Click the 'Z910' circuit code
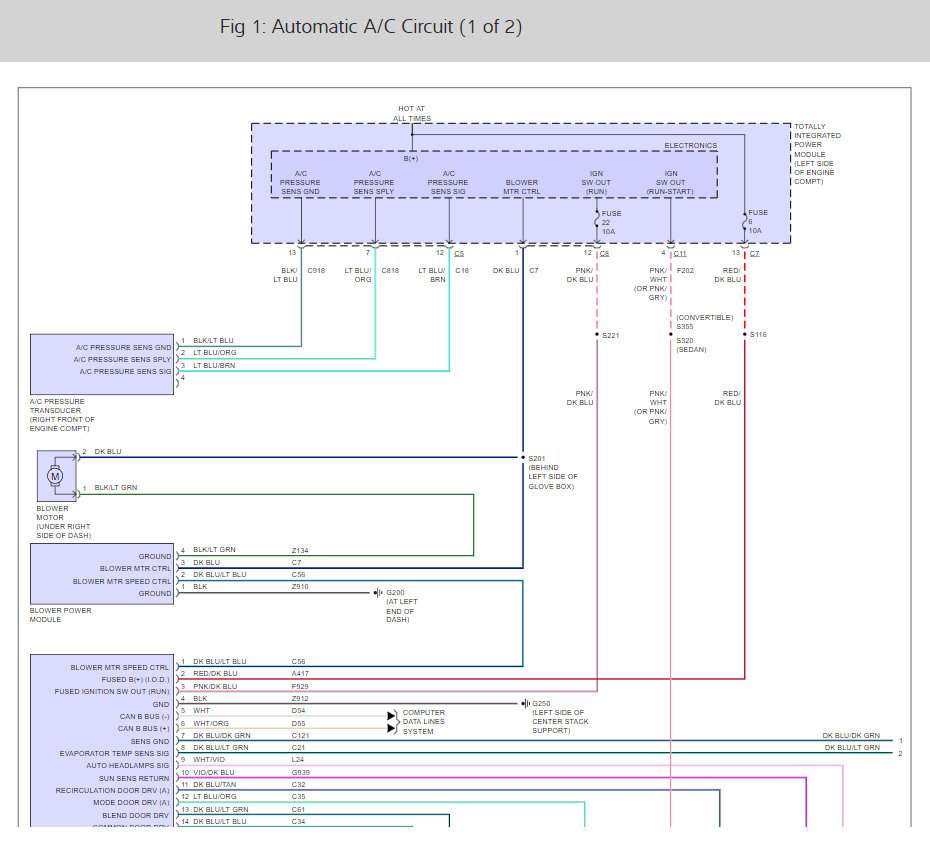This screenshot has height=852, width=930. [300, 587]
